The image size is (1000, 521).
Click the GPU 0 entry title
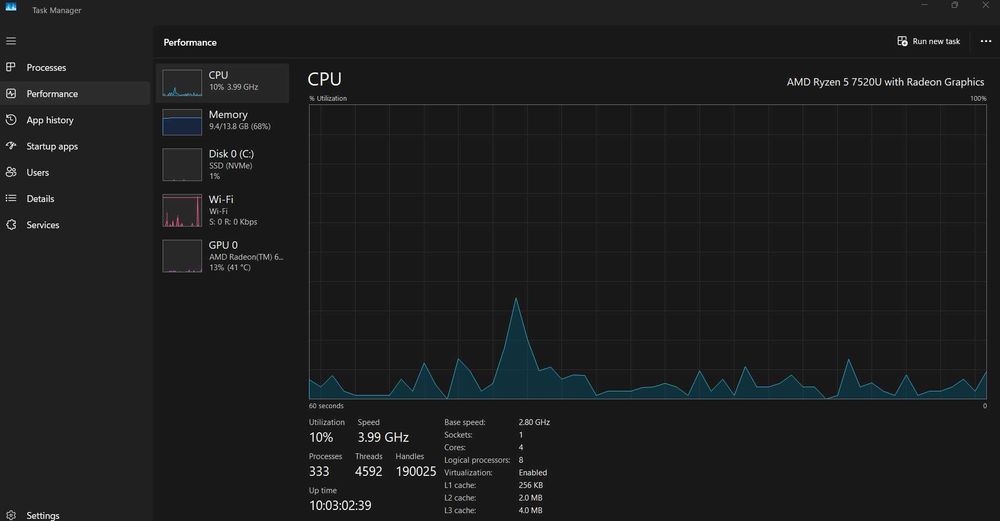pyautogui.click(x=223, y=245)
